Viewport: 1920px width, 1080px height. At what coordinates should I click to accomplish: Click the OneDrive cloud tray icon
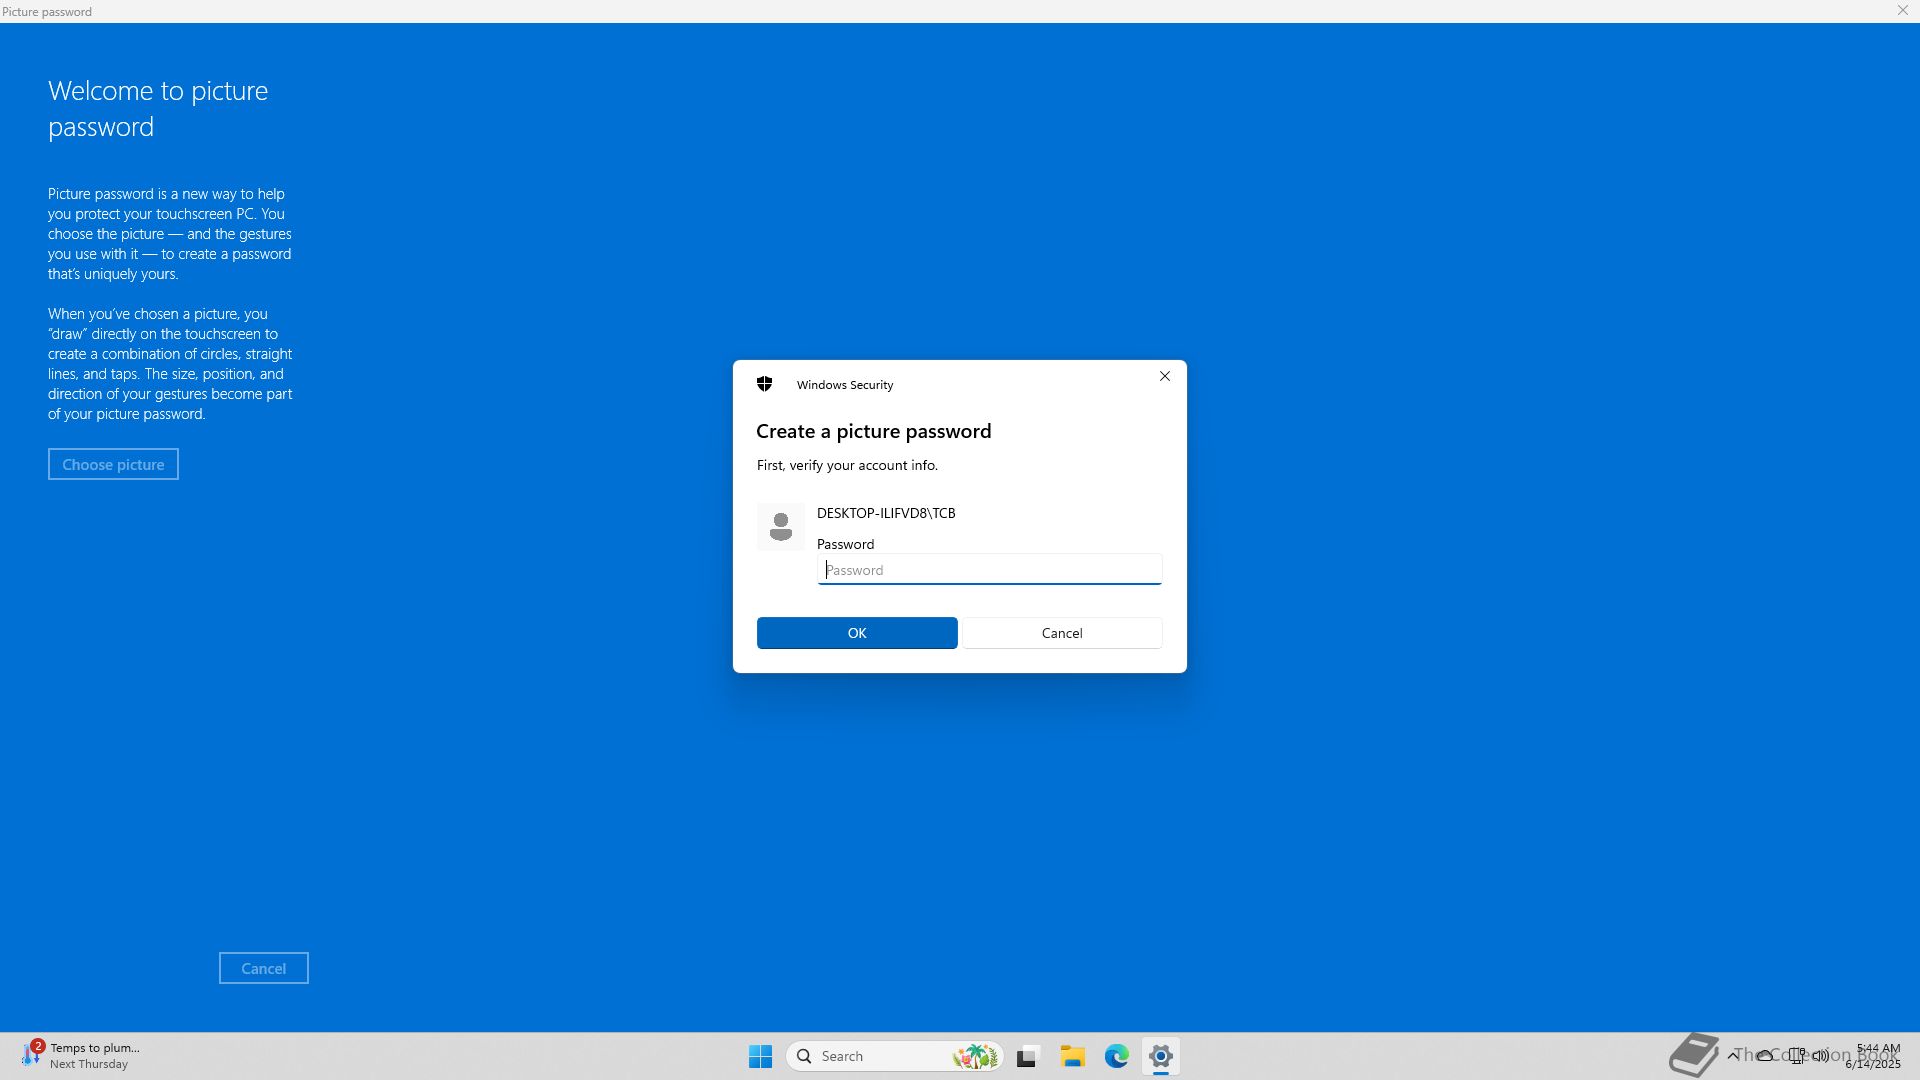[x=1765, y=1055]
